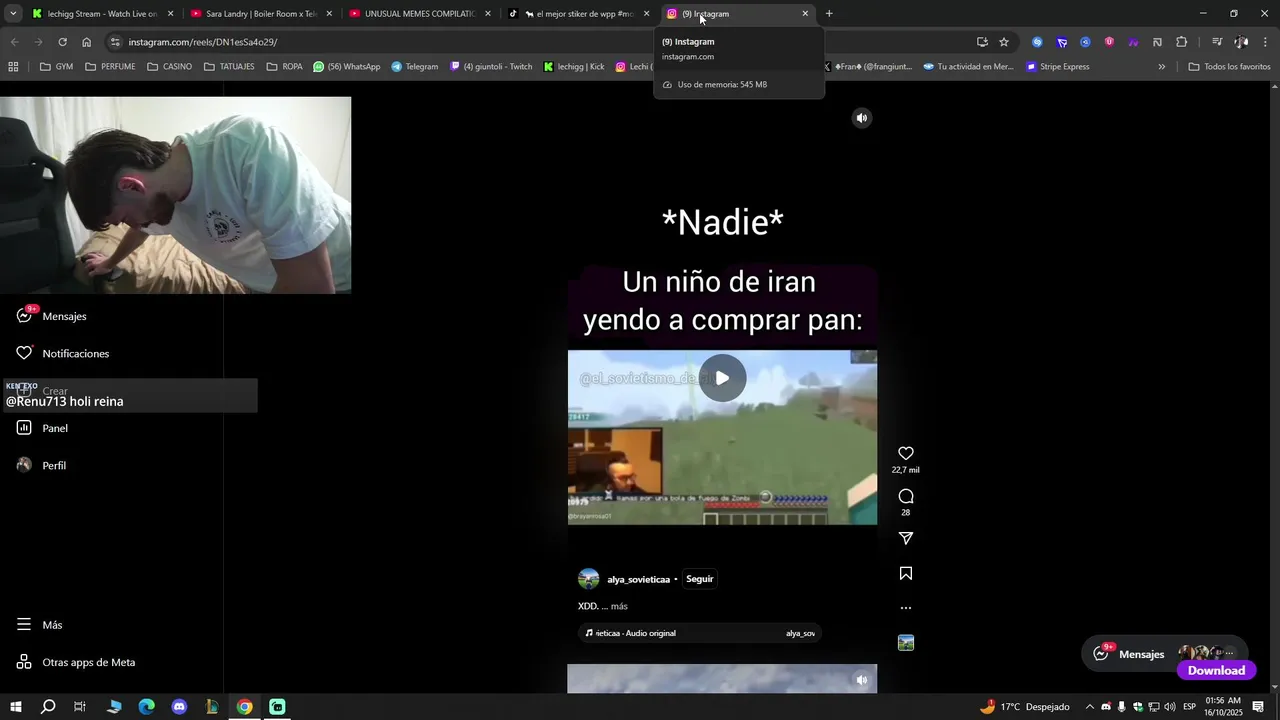Go back to previous page
This screenshot has width=1280, height=720.
(x=14, y=42)
